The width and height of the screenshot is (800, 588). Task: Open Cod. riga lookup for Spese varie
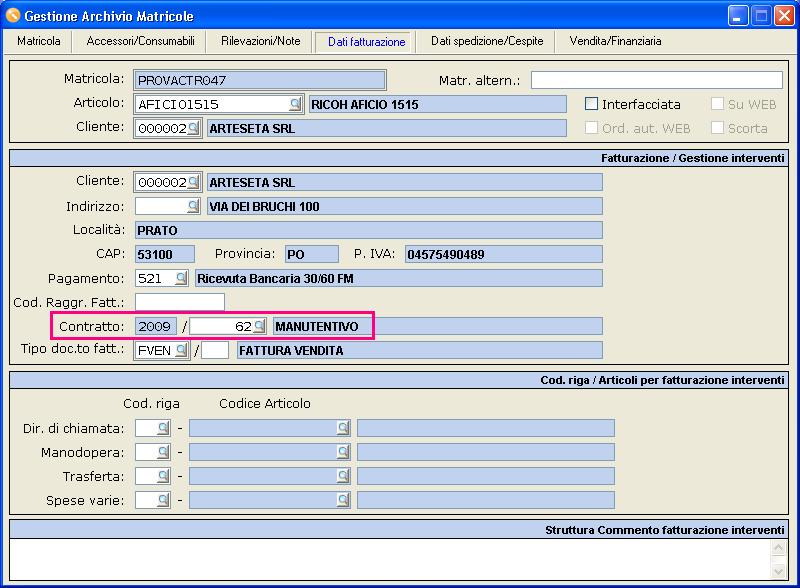coord(163,500)
